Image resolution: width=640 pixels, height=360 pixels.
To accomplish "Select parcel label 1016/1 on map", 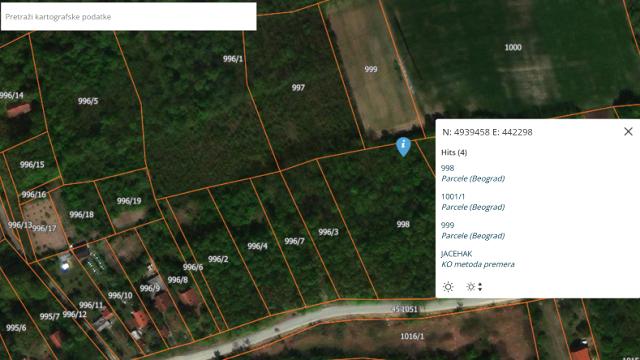I will [412, 336].
